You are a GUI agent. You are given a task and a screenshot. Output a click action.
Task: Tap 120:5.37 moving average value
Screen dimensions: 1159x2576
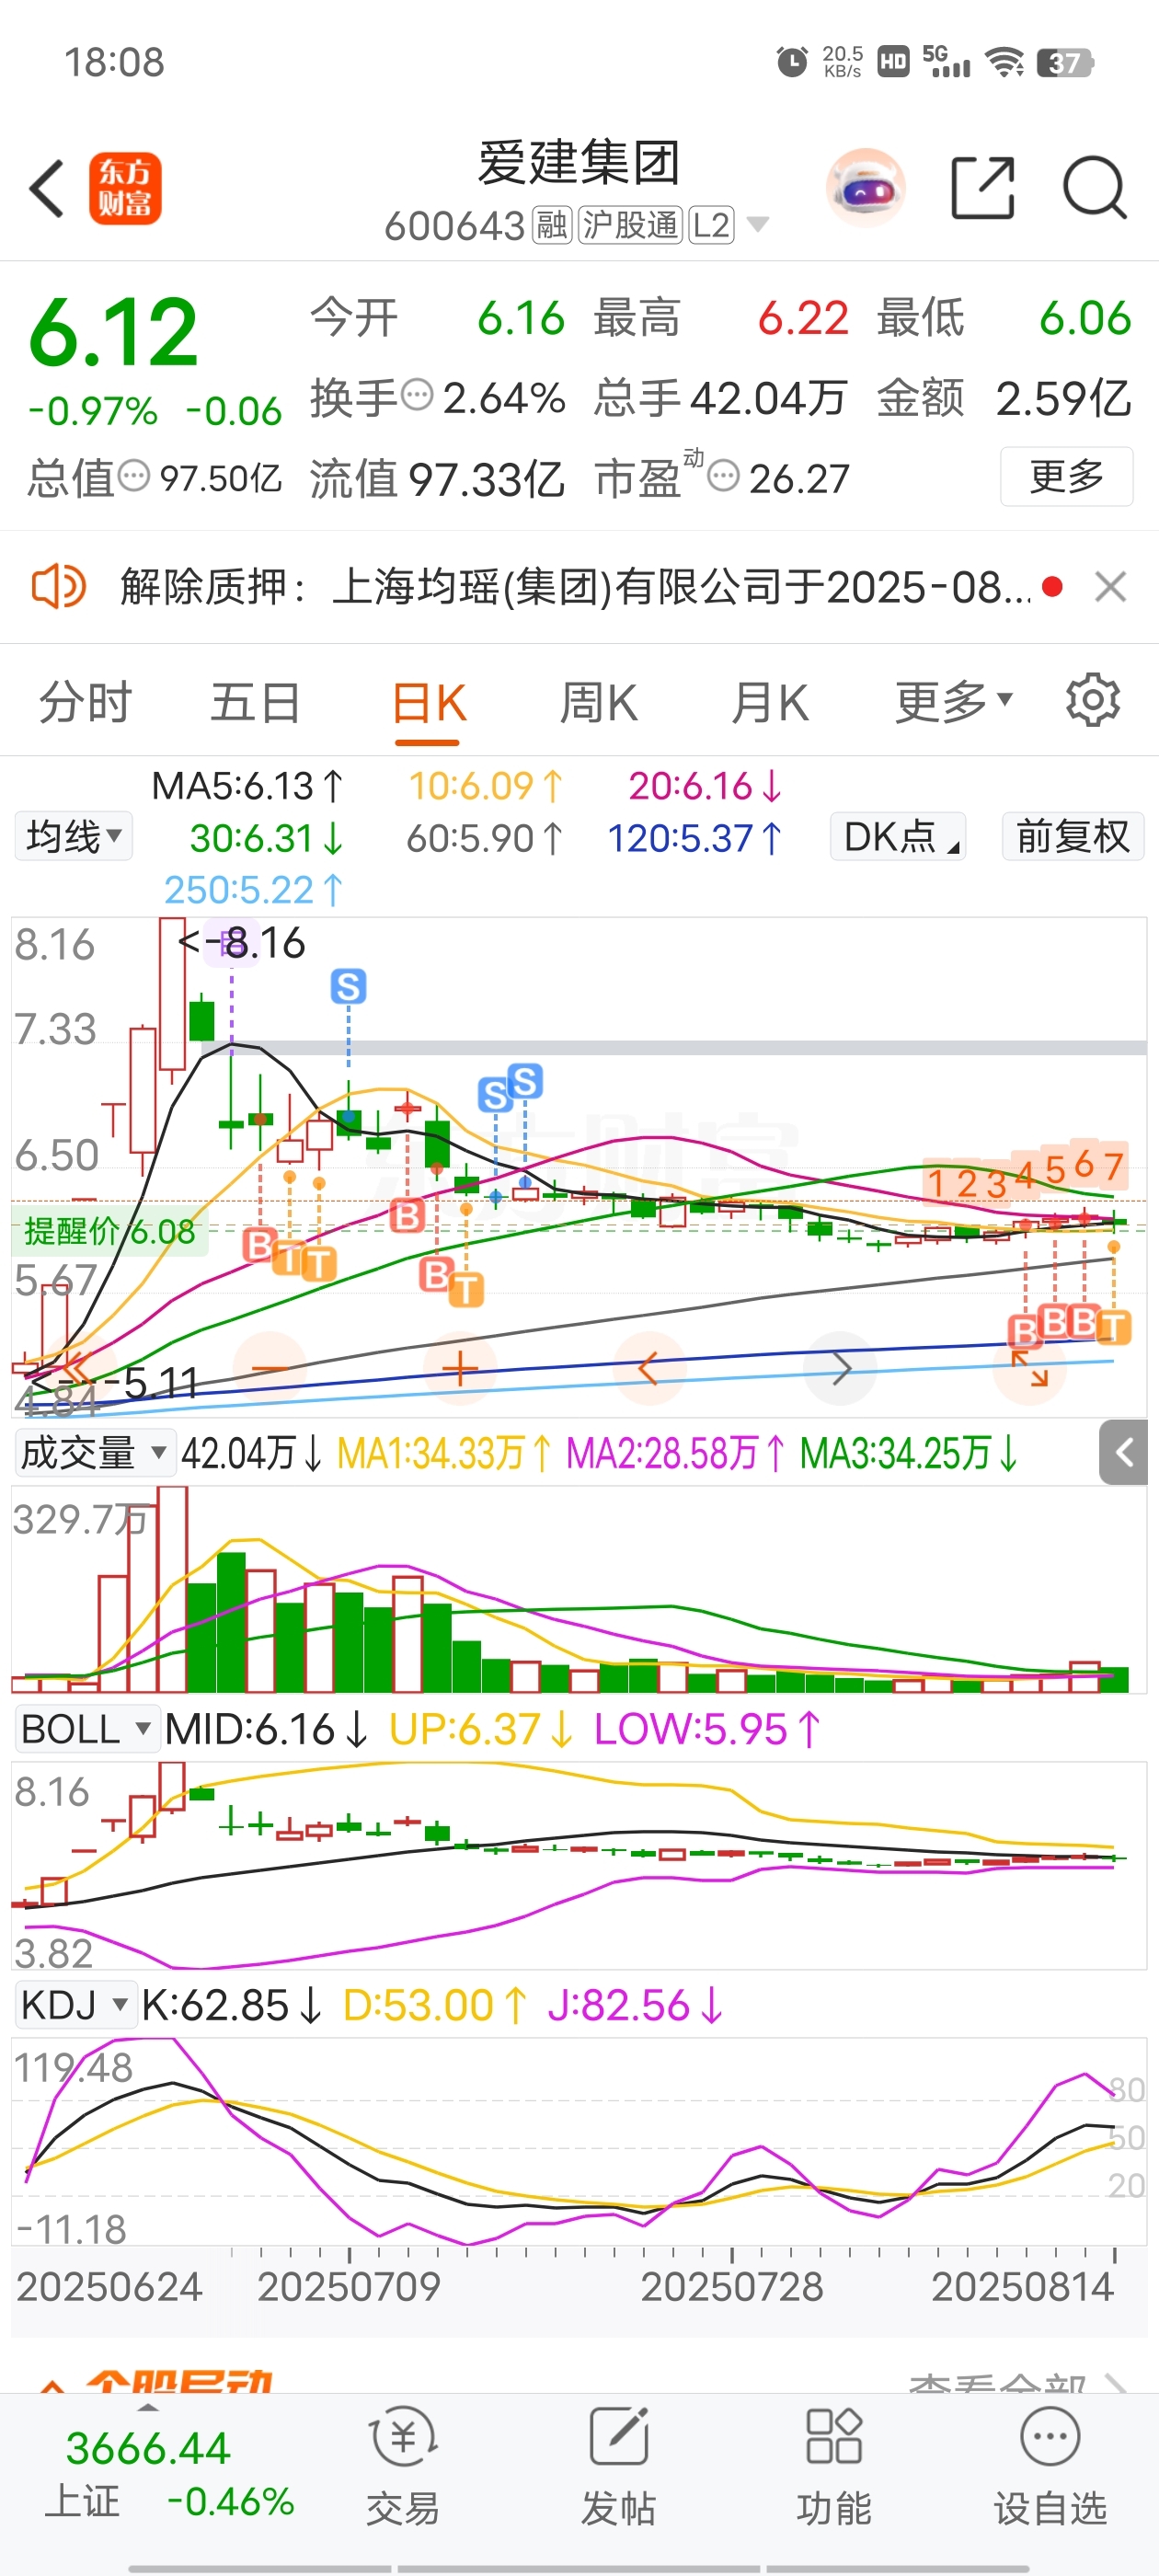(695, 838)
